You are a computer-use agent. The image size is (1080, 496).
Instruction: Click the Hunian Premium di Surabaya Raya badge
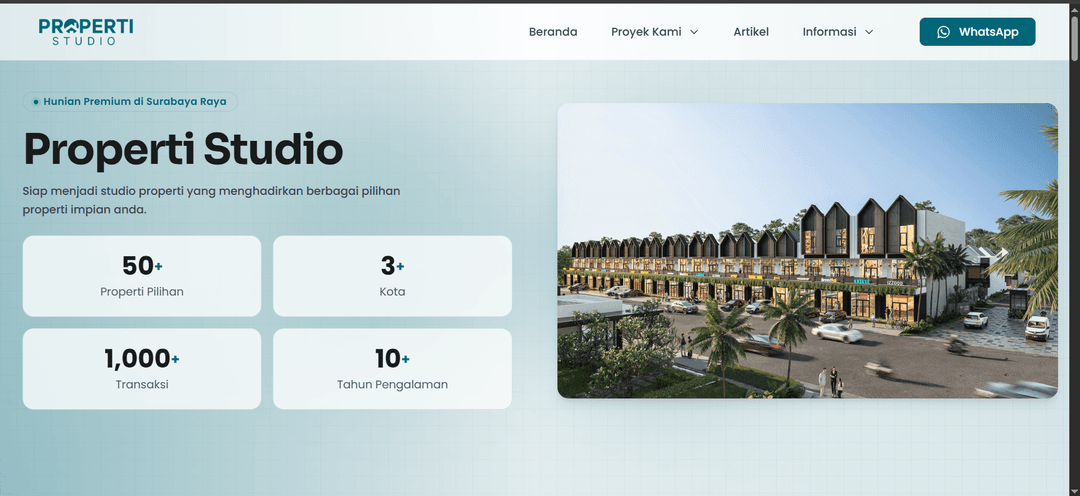click(x=130, y=102)
